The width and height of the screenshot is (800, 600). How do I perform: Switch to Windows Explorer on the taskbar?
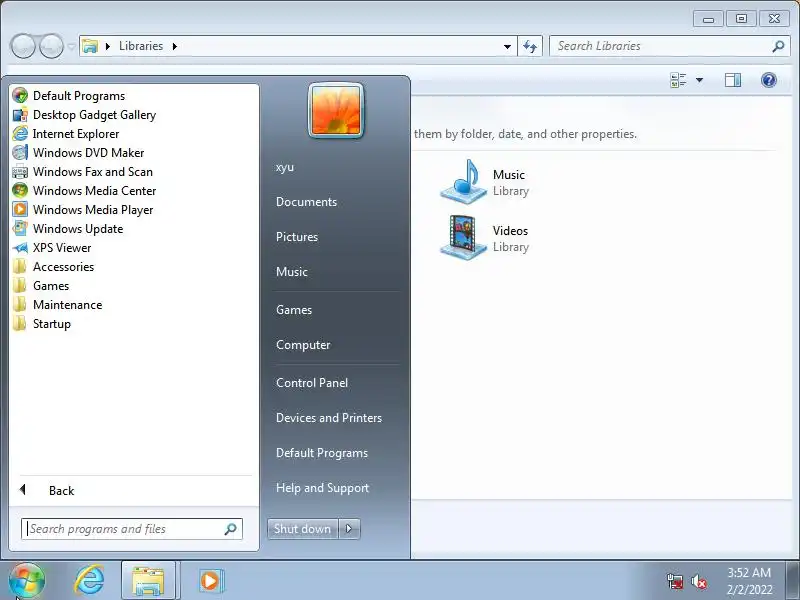(x=148, y=581)
